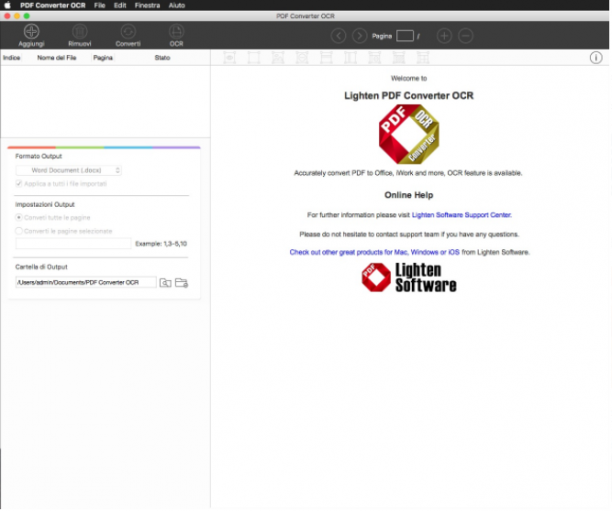
Task: Click the horizontal split area icon
Action: point(326,58)
